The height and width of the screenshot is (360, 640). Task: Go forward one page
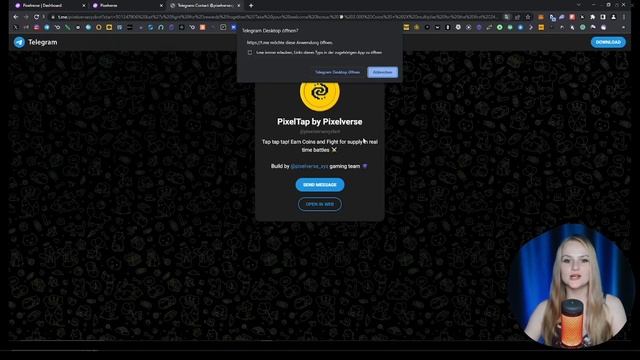pyautogui.click(x=26, y=17)
